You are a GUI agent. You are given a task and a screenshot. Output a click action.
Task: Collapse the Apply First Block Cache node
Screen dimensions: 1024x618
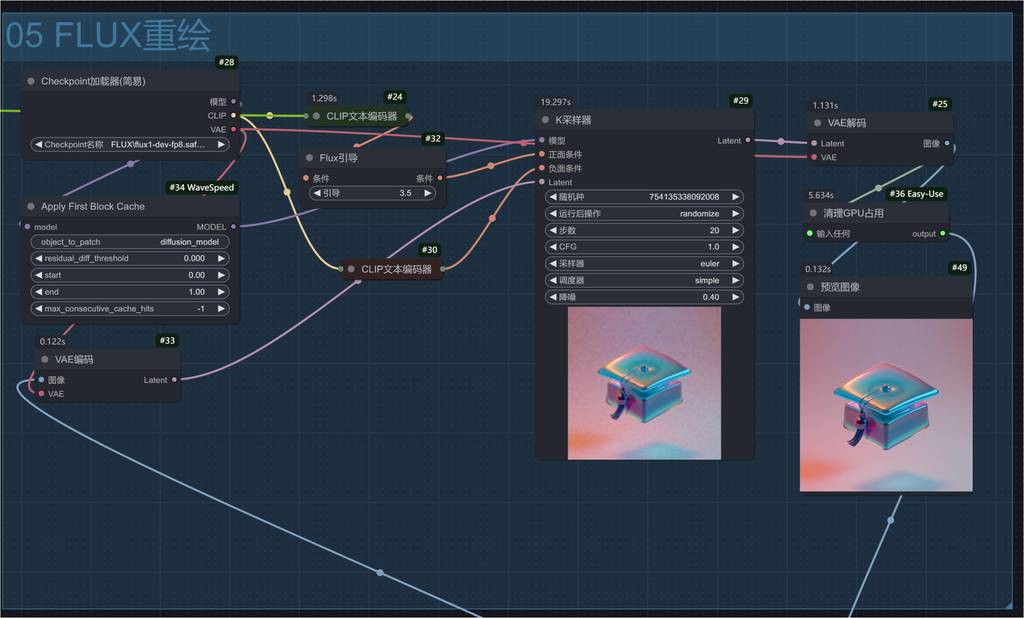[x=31, y=207]
